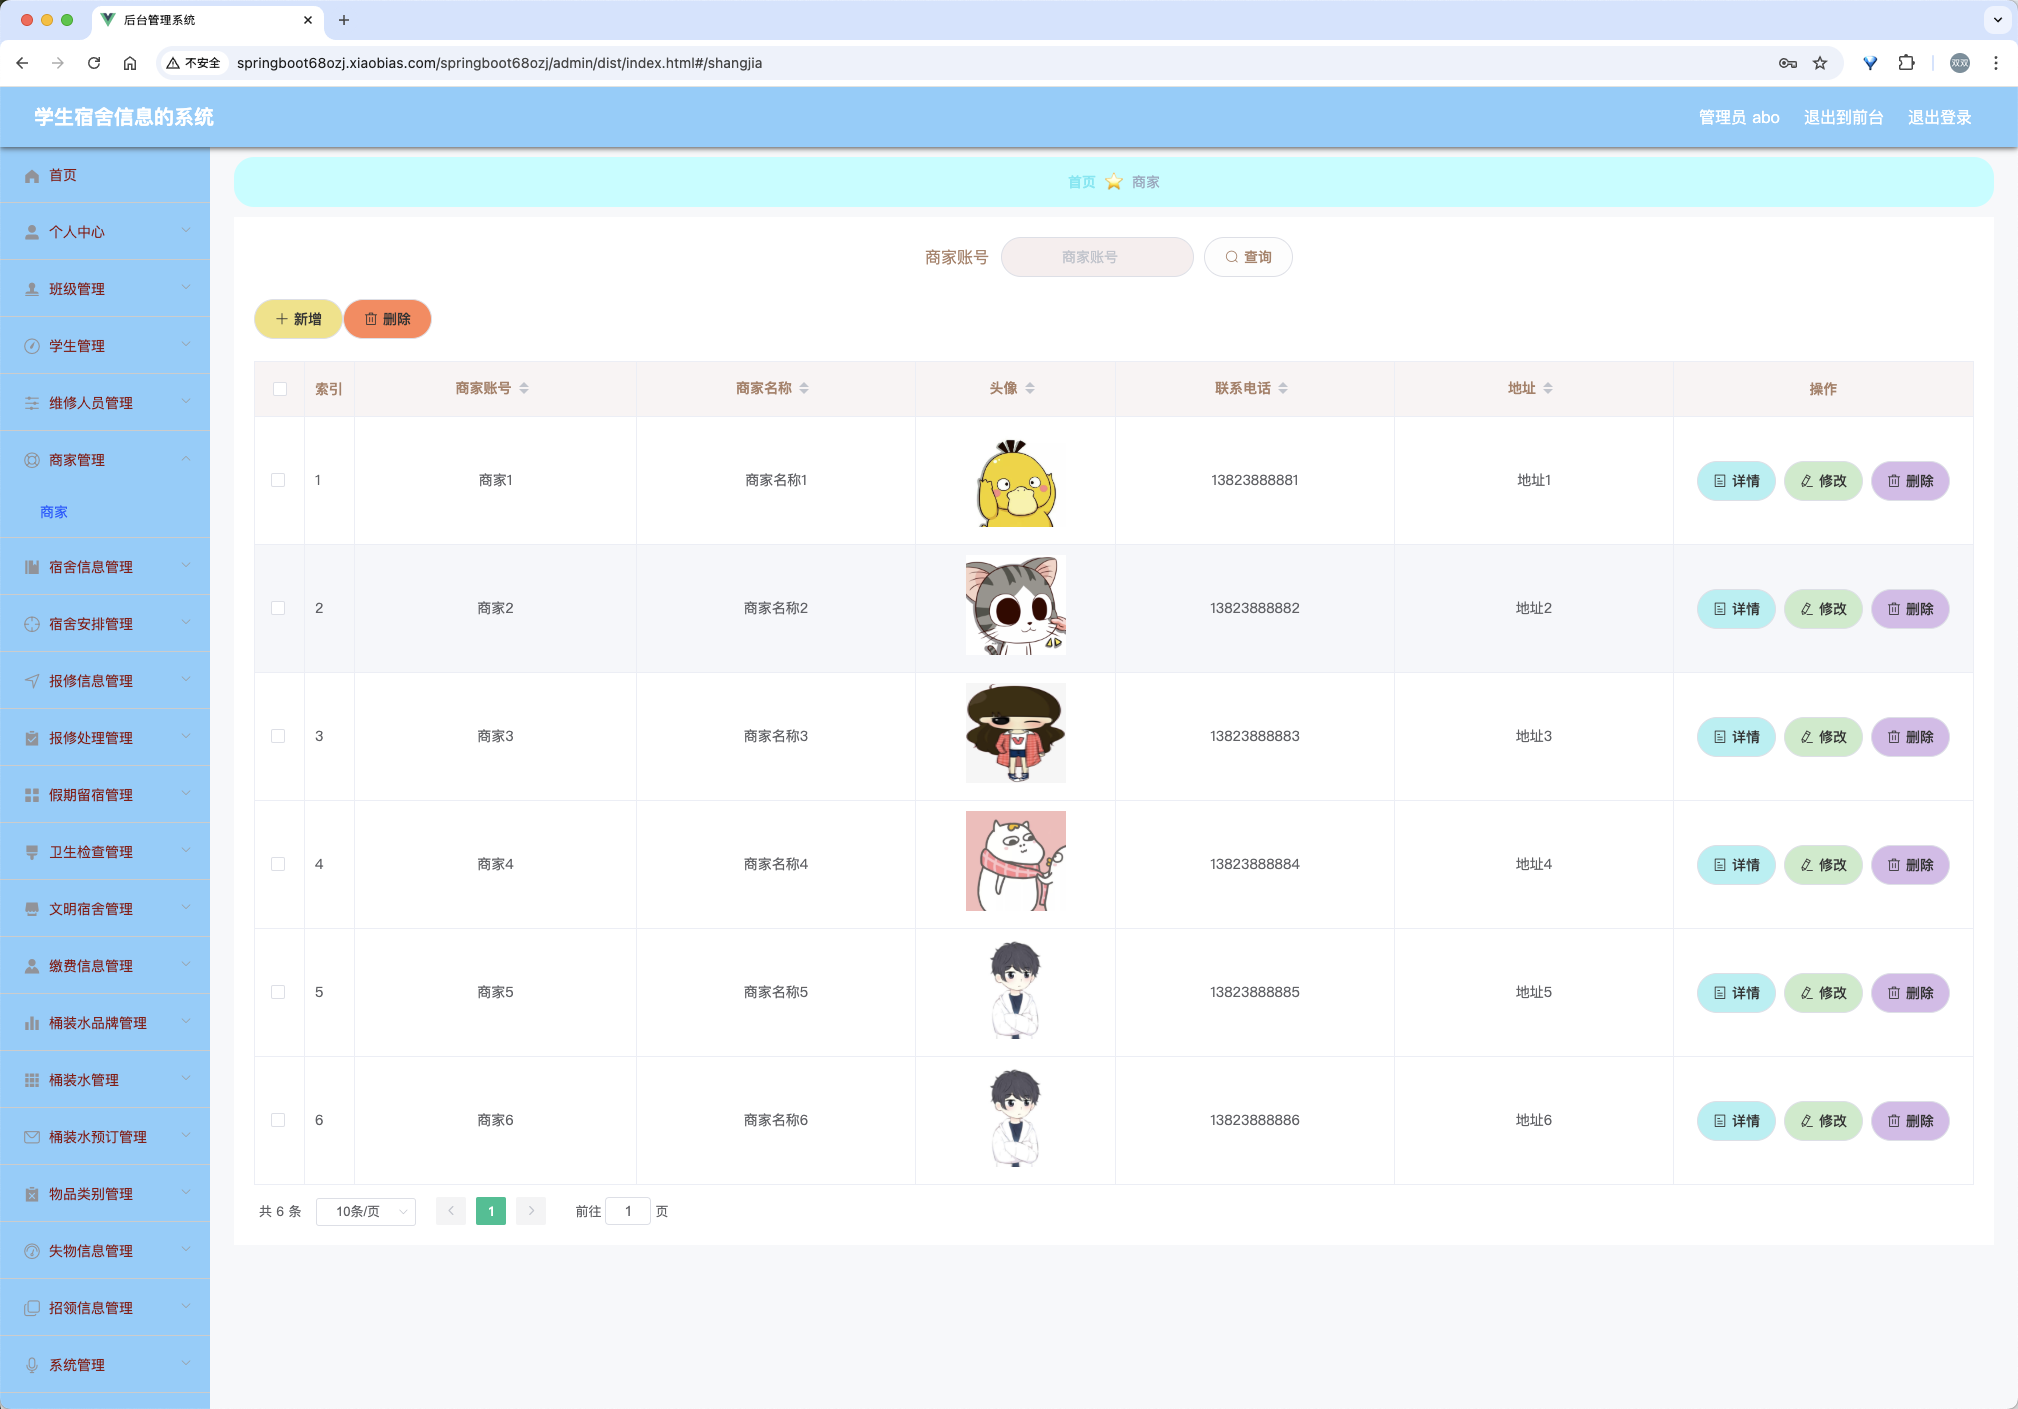Click 修改 for 商家5
This screenshot has width=2018, height=1409.
[x=1823, y=994]
